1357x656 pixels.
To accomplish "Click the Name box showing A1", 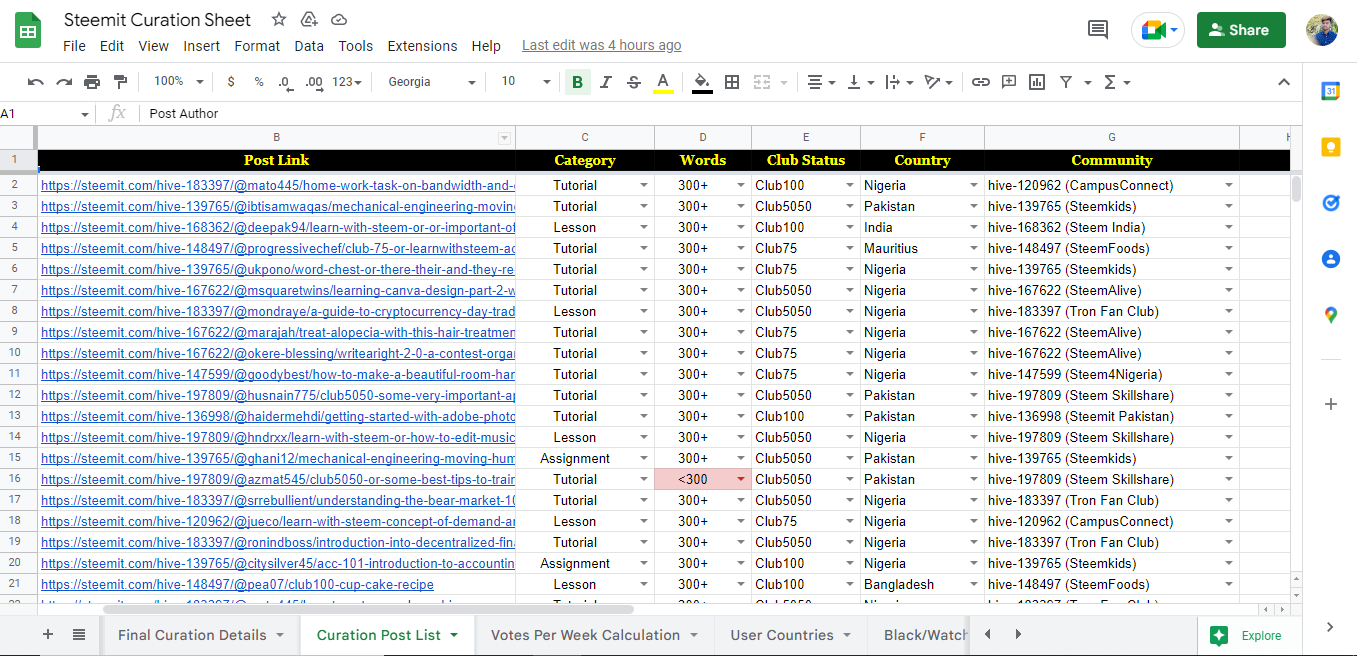I will (x=47, y=114).
